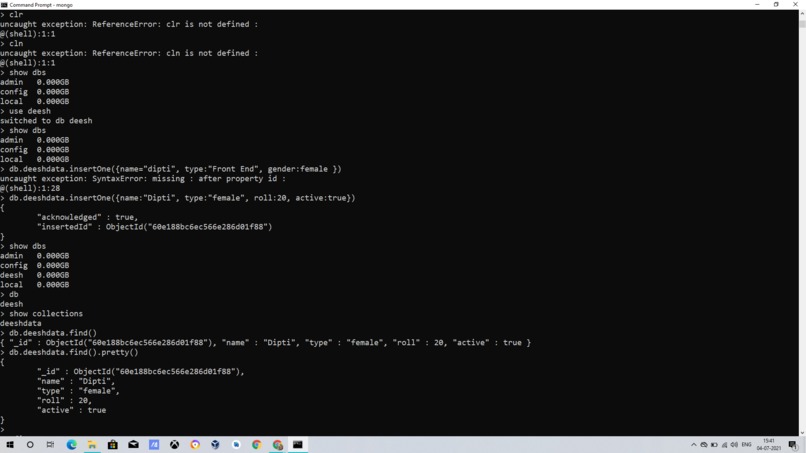Click 'SyntaxError: missing : after property id' line
The height and width of the screenshot is (453, 806).
click(x=143, y=178)
